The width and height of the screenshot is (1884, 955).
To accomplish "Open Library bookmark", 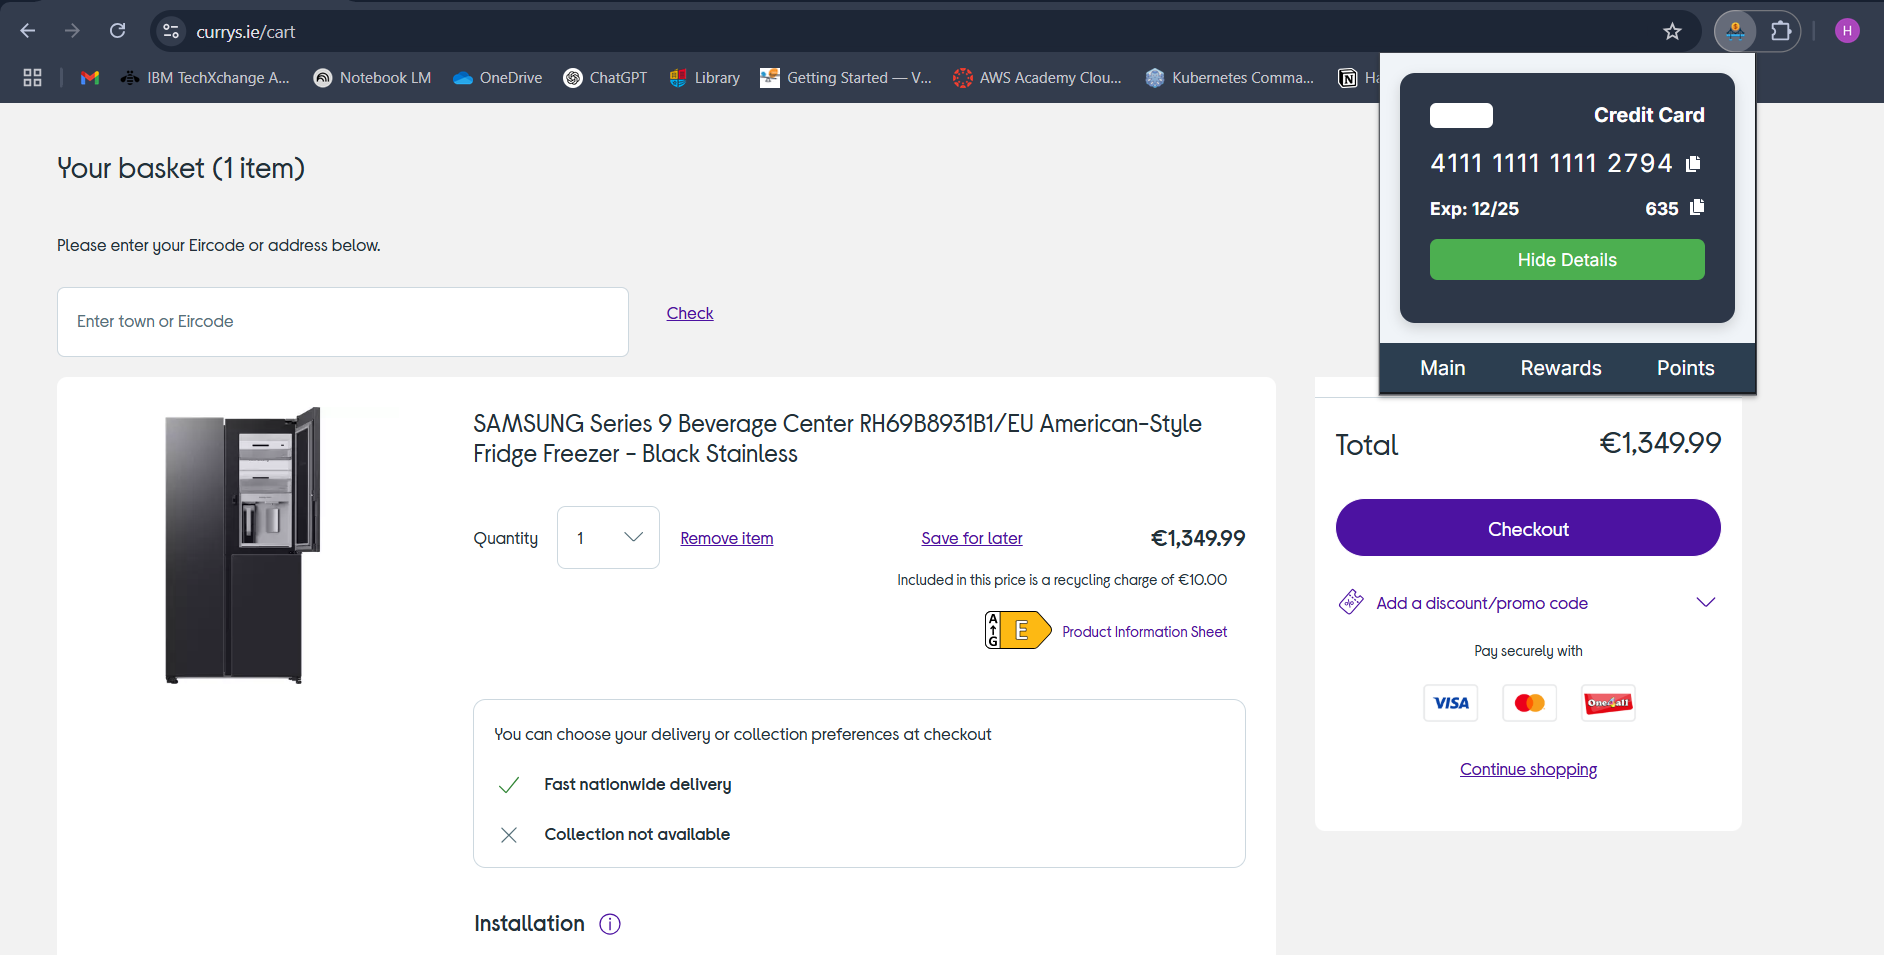I will click(x=705, y=78).
